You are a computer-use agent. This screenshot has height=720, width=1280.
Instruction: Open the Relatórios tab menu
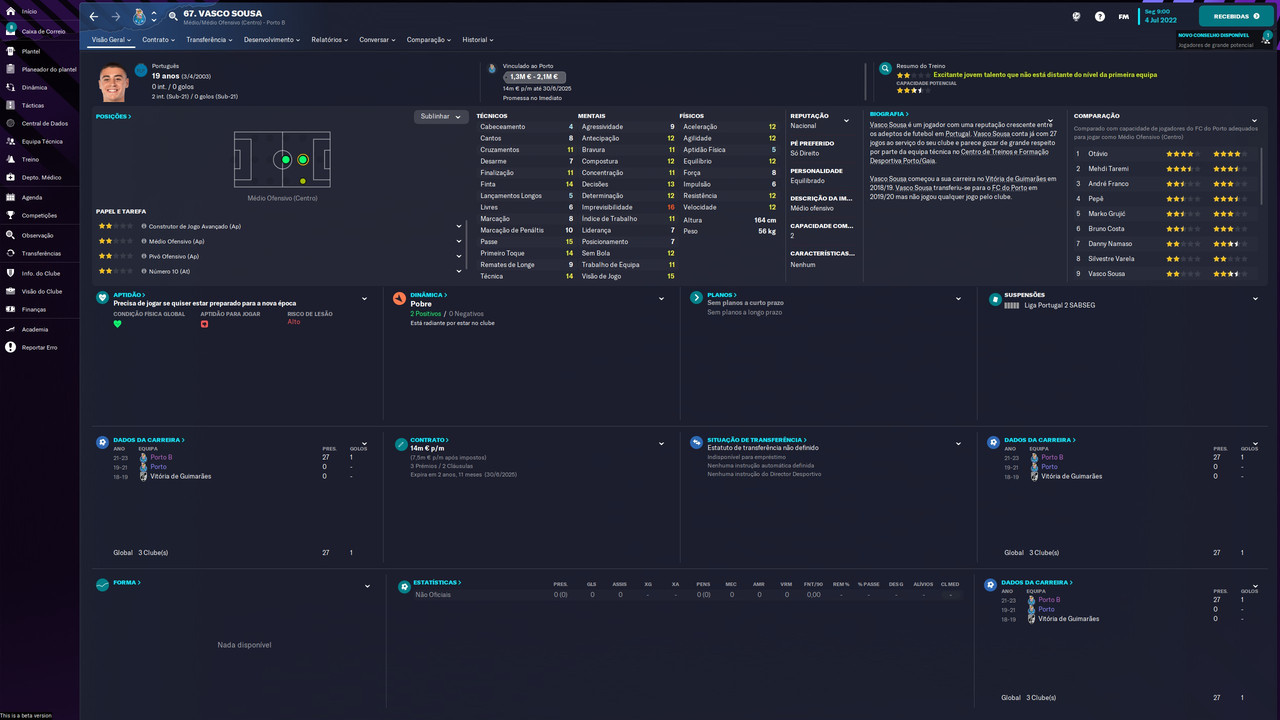pos(330,40)
